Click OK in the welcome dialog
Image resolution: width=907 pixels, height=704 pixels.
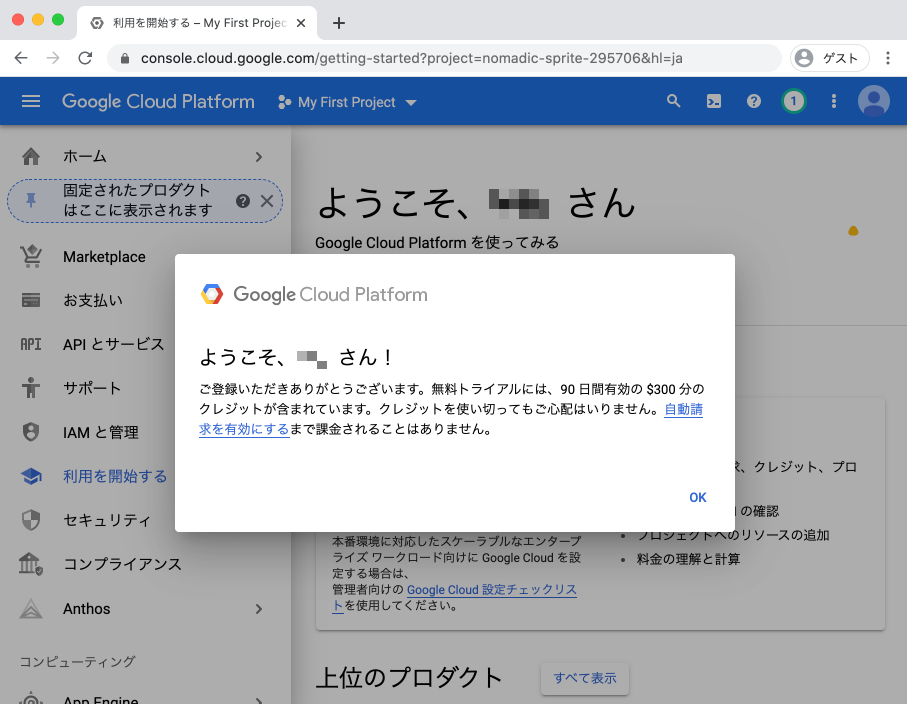(698, 497)
